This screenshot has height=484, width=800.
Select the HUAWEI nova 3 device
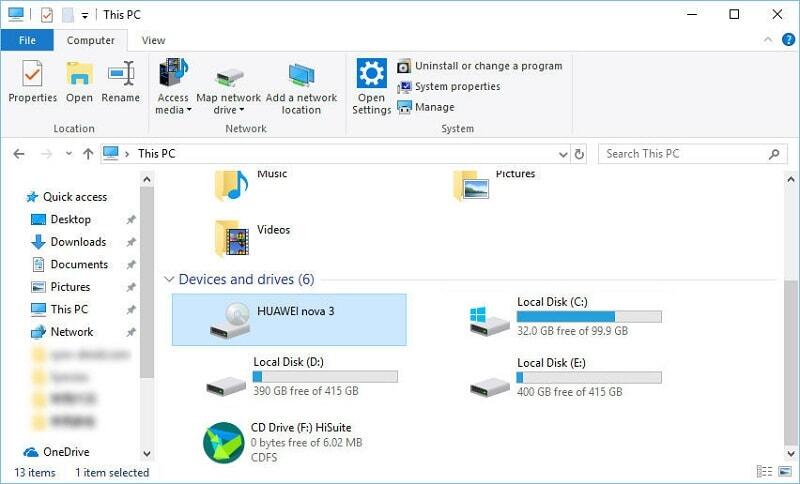pos(289,319)
